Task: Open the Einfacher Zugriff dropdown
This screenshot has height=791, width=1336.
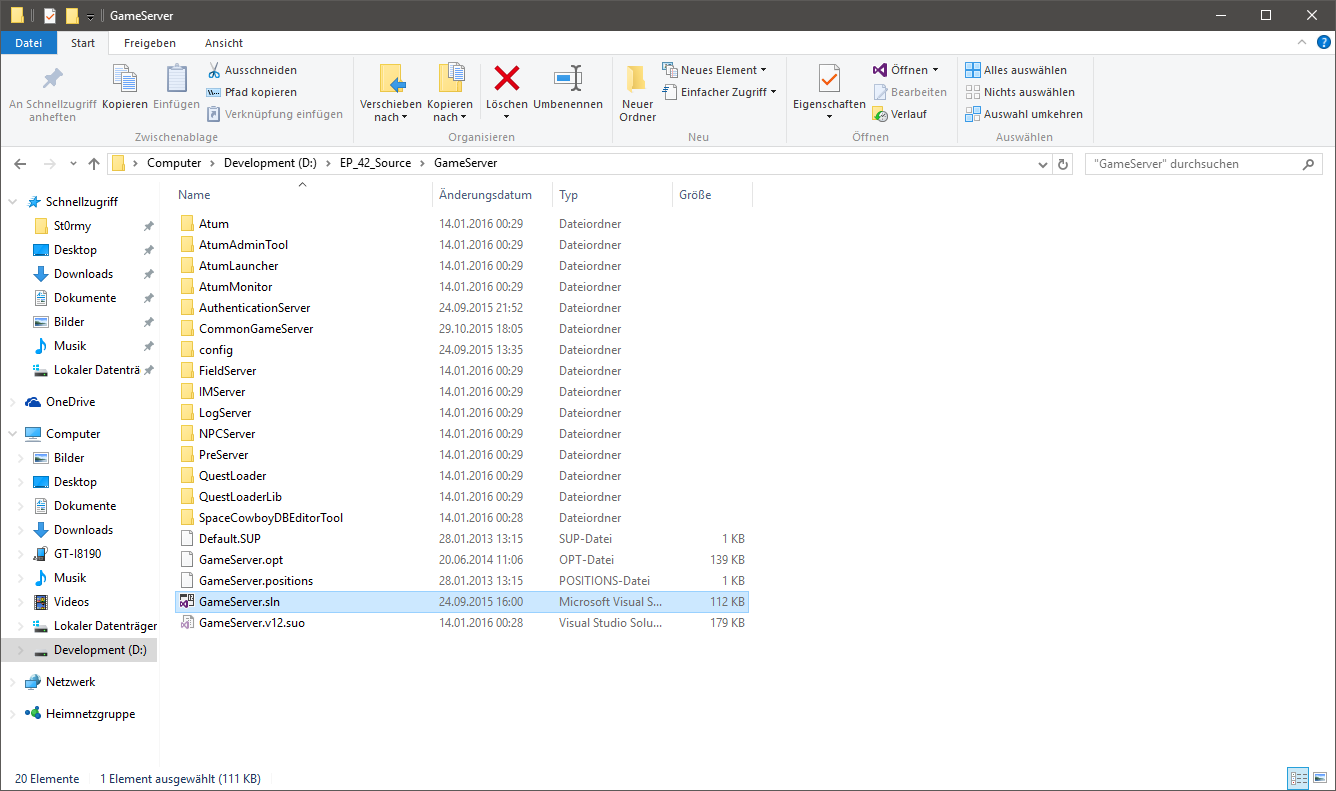Action: coord(719,92)
